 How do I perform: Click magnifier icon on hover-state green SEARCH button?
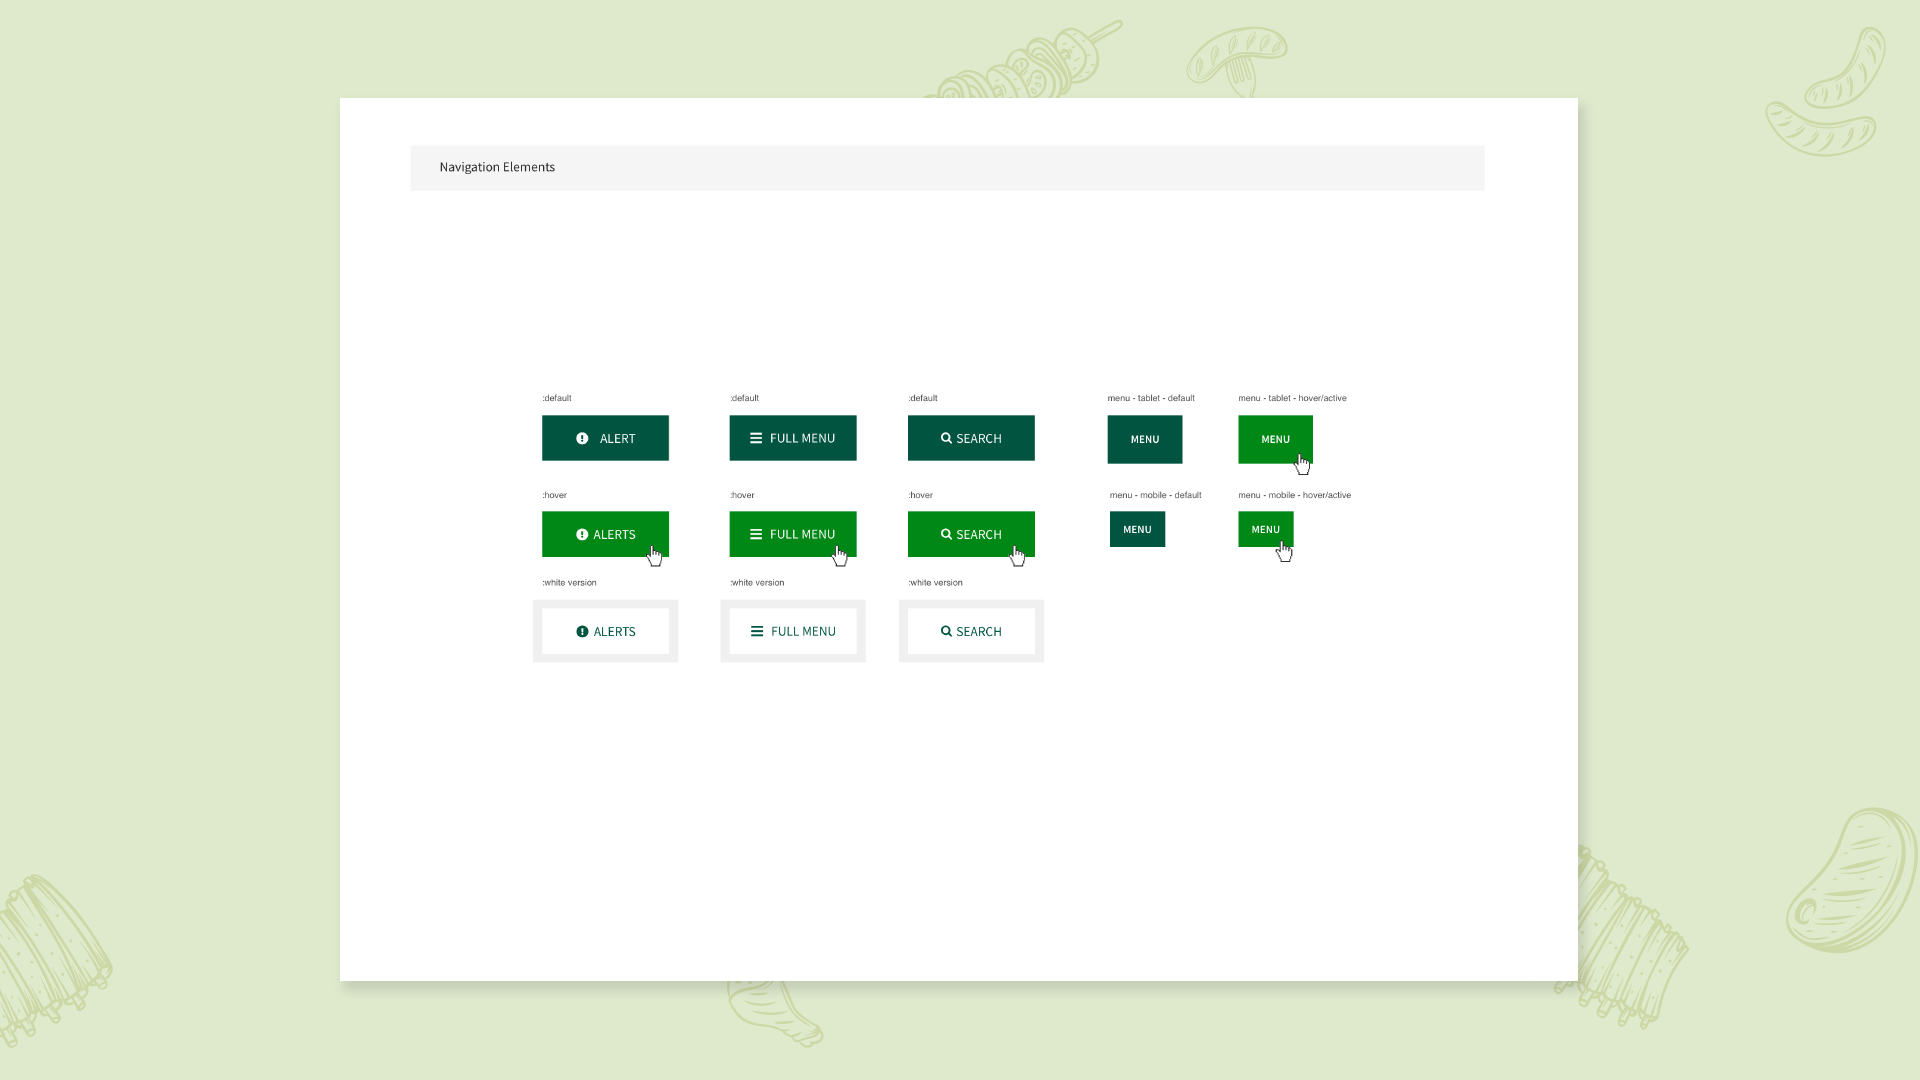pos(946,534)
